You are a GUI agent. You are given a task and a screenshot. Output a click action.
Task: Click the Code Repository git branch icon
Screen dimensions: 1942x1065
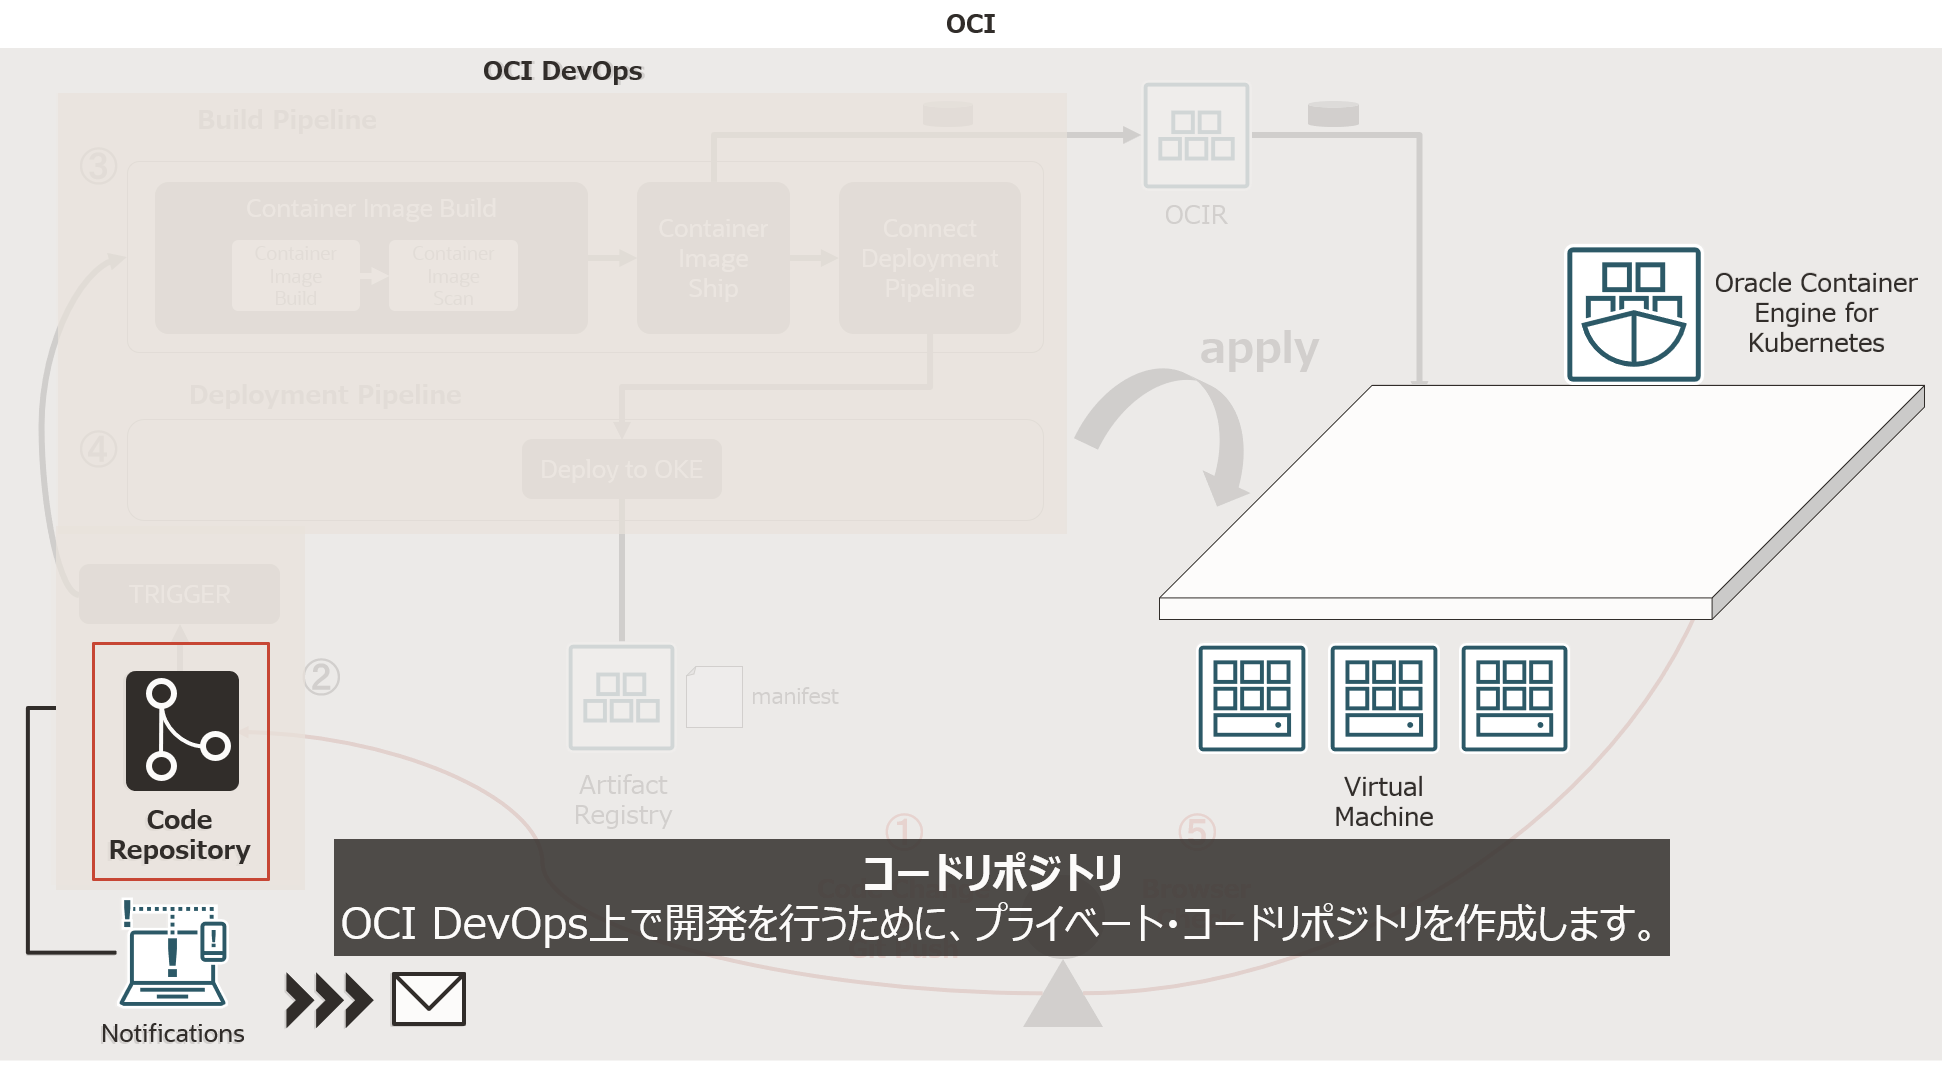click(x=182, y=730)
